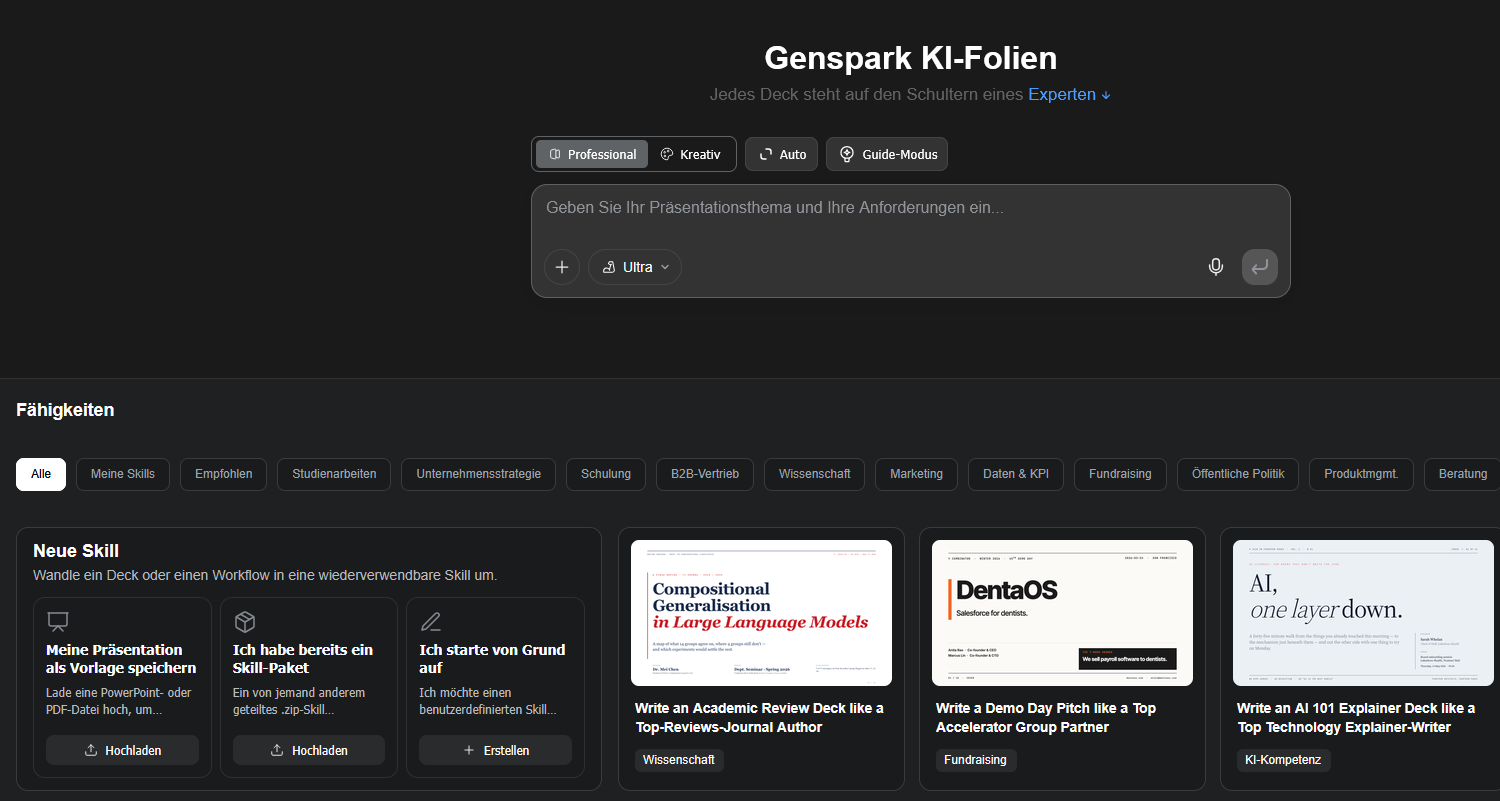
Task: Toggle the Auto mode button
Action: point(782,154)
